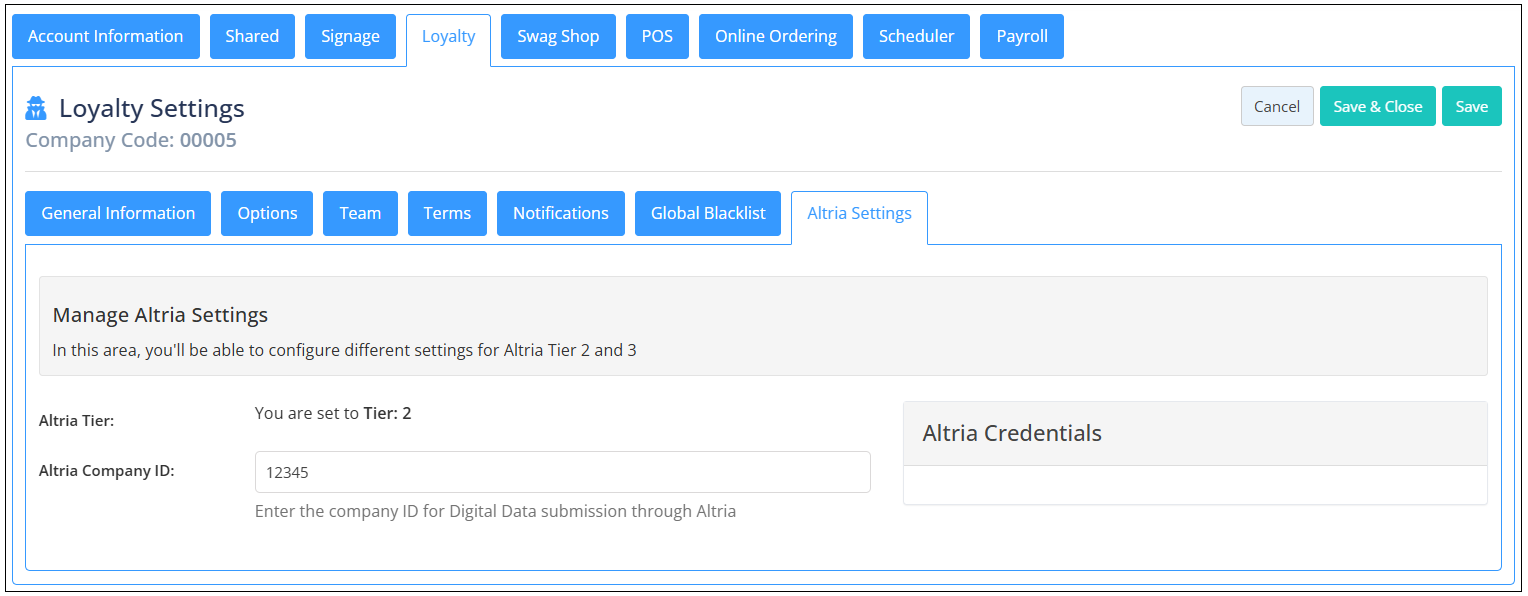Viewport: 1528px width, 596px height.
Task: Go to Notifications sub-tab
Action: [561, 213]
